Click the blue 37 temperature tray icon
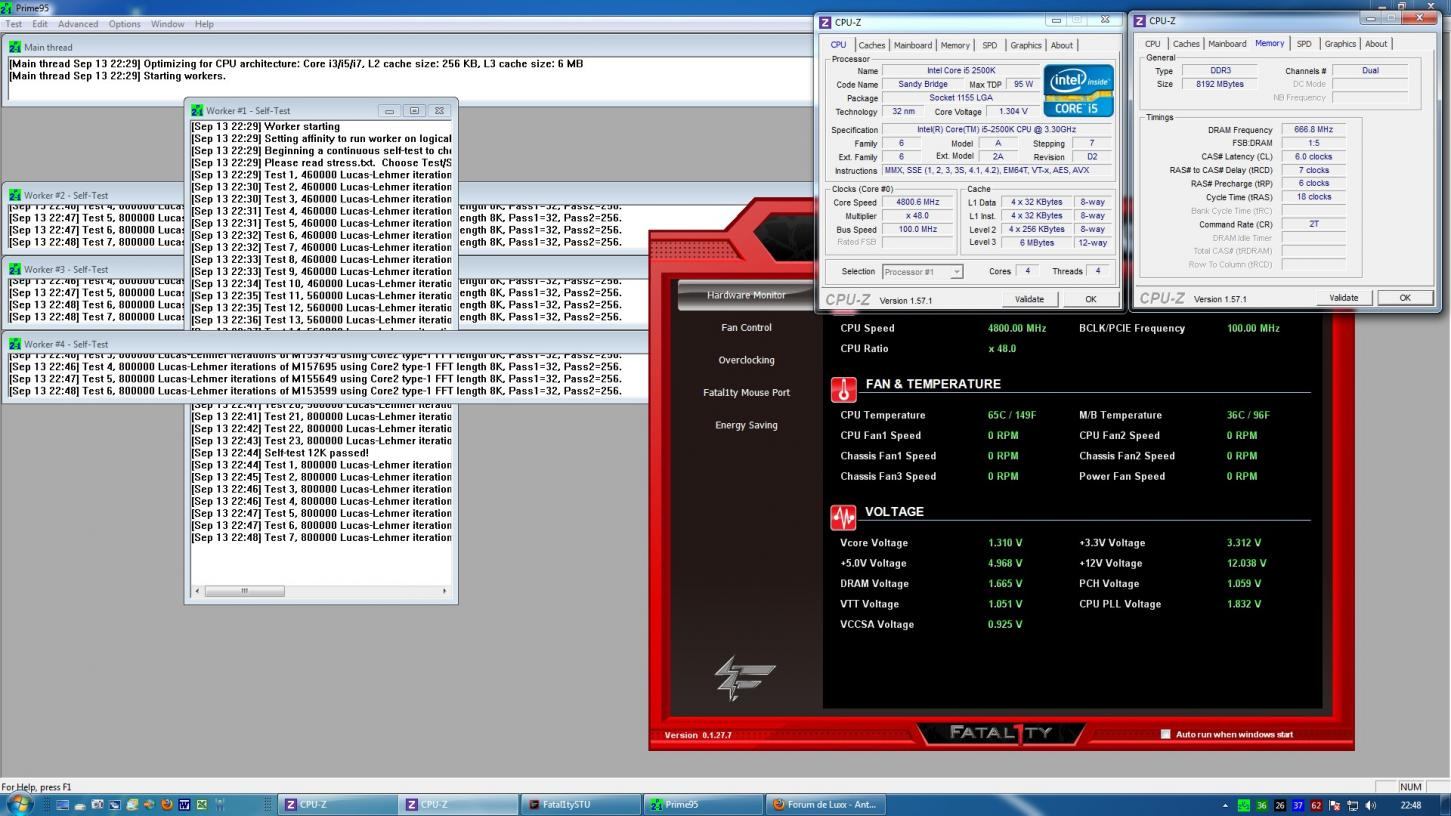This screenshot has height=816, width=1451. point(1298,805)
